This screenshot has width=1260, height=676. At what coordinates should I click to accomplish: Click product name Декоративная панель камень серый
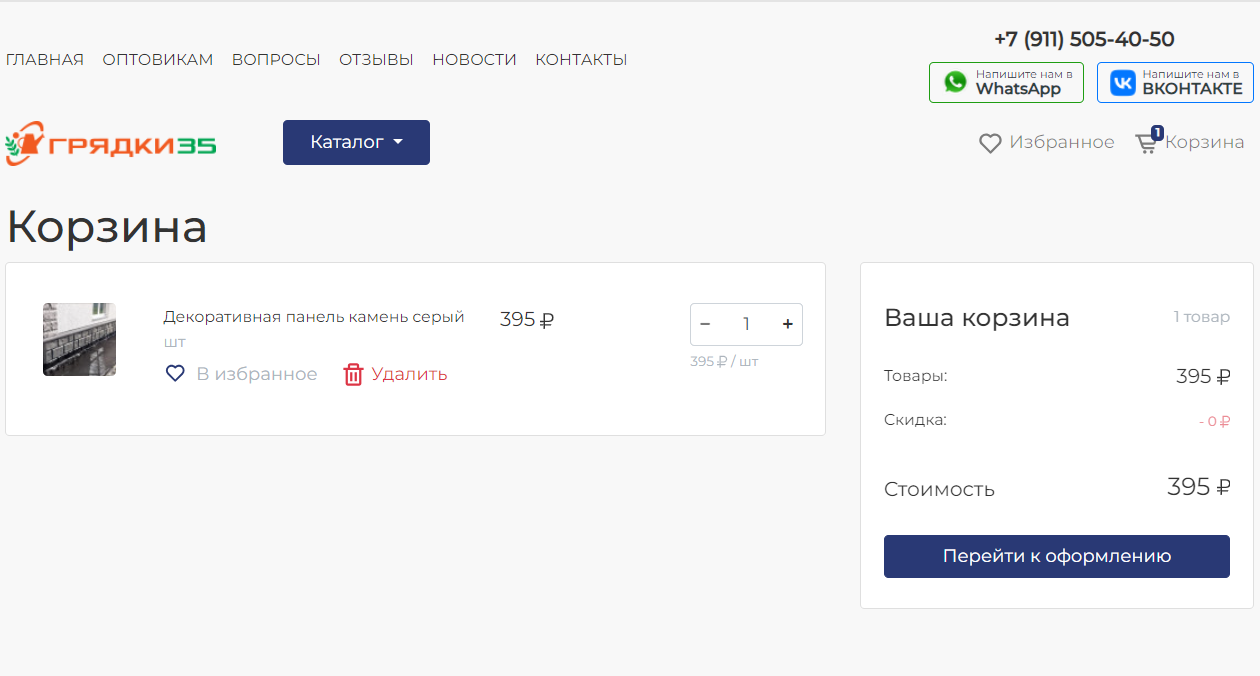[x=314, y=317]
